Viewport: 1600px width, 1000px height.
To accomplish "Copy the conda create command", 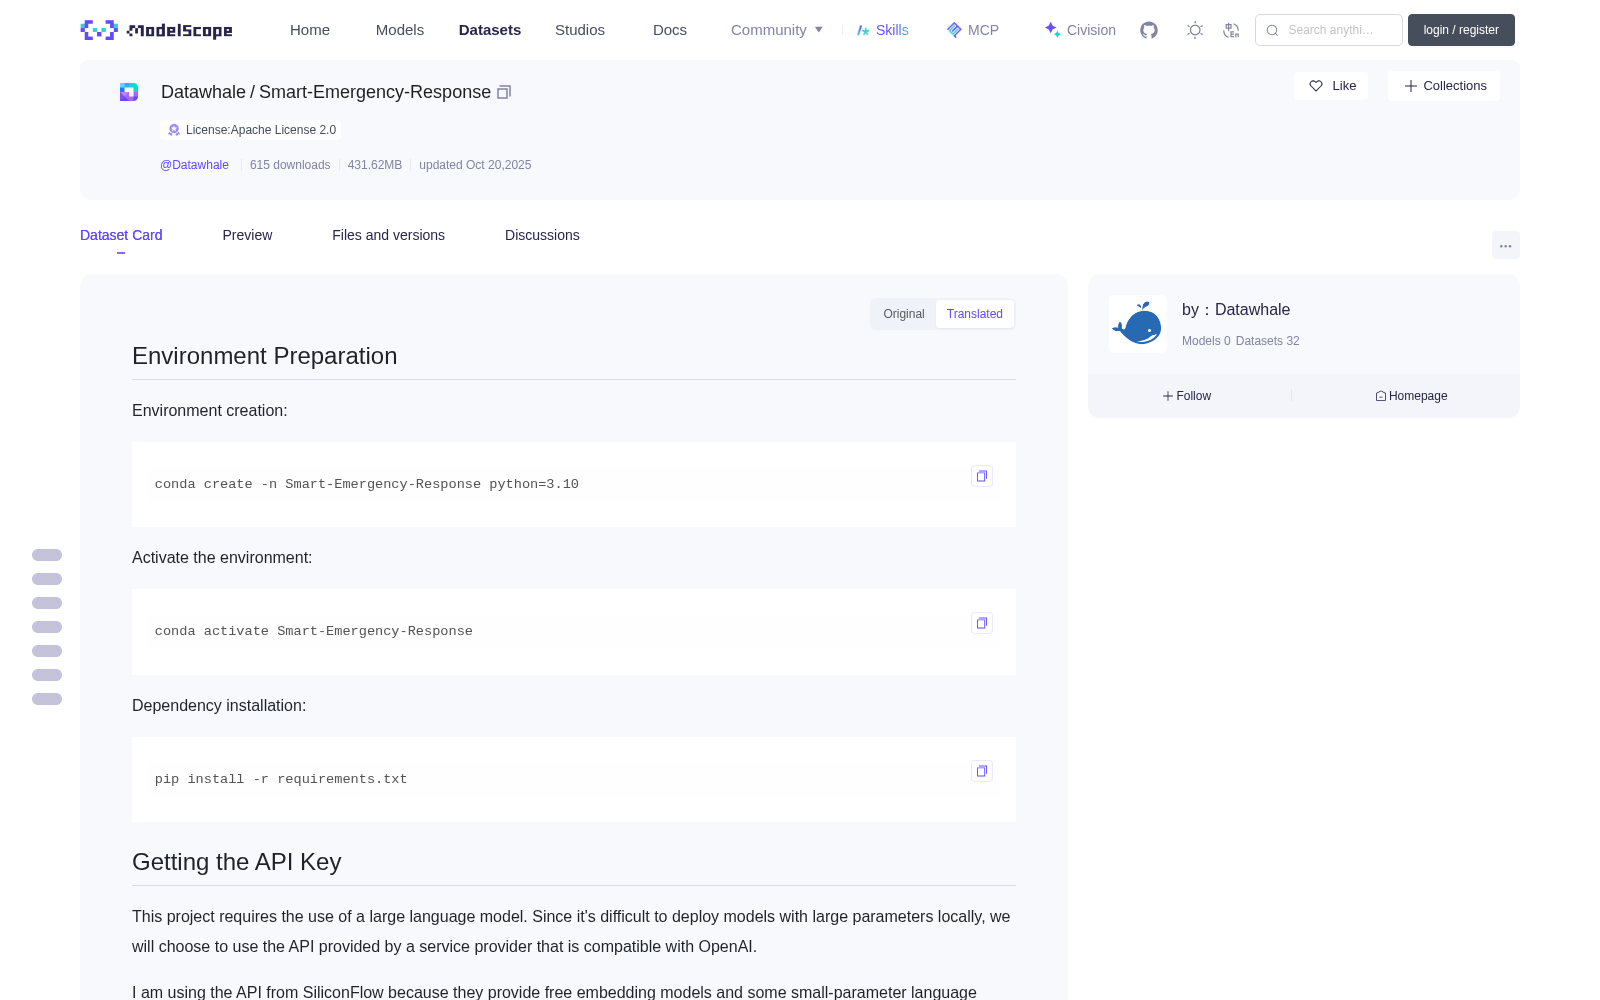I will [982, 476].
